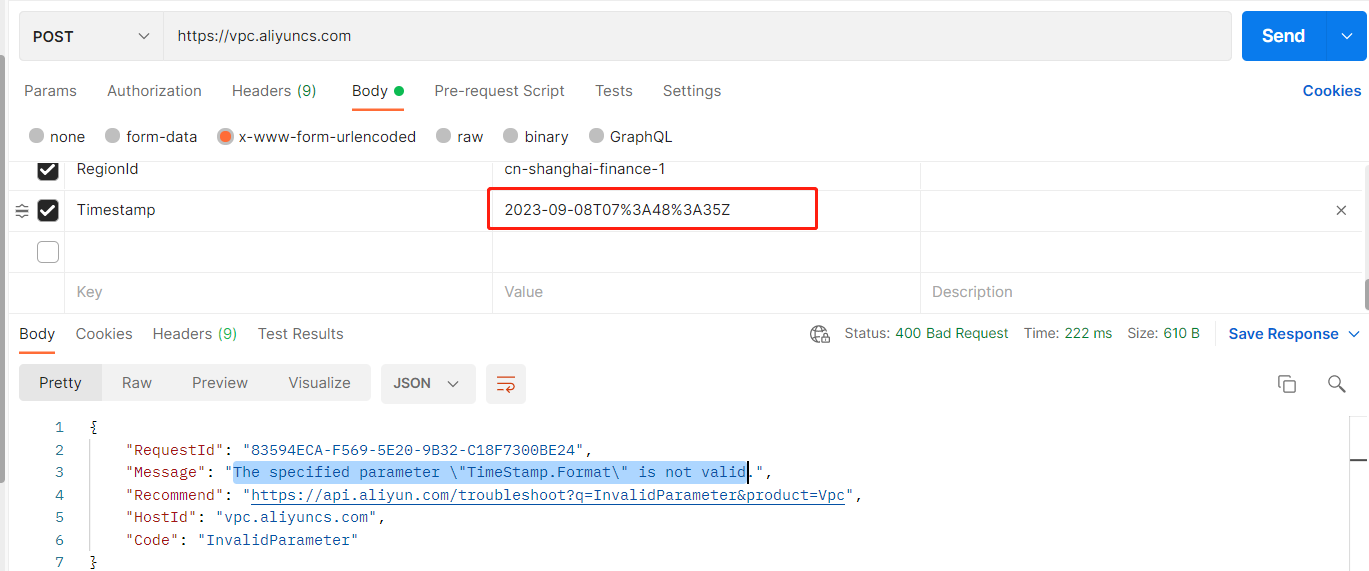Image resolution: width=1369 pixels, height=571 pixels.
Task: Select the Raw view
Action: pos(137,383)
